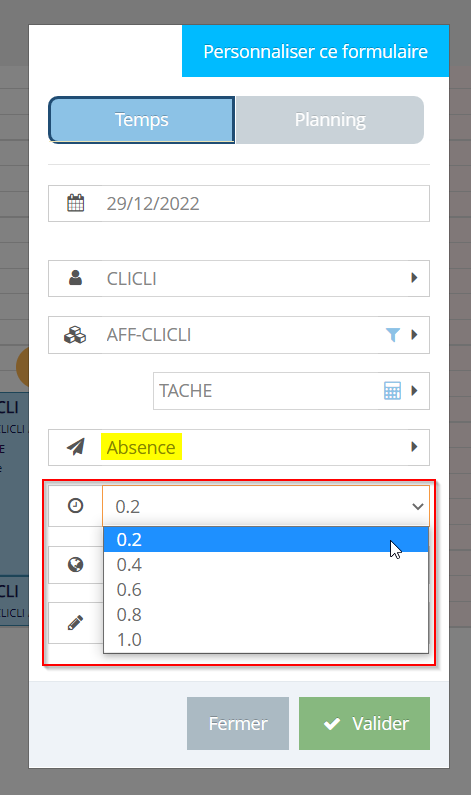Expand the AFF-CLICLI selector arrow
This screenshot has height=795, width=471.
(x=414, y=335)
